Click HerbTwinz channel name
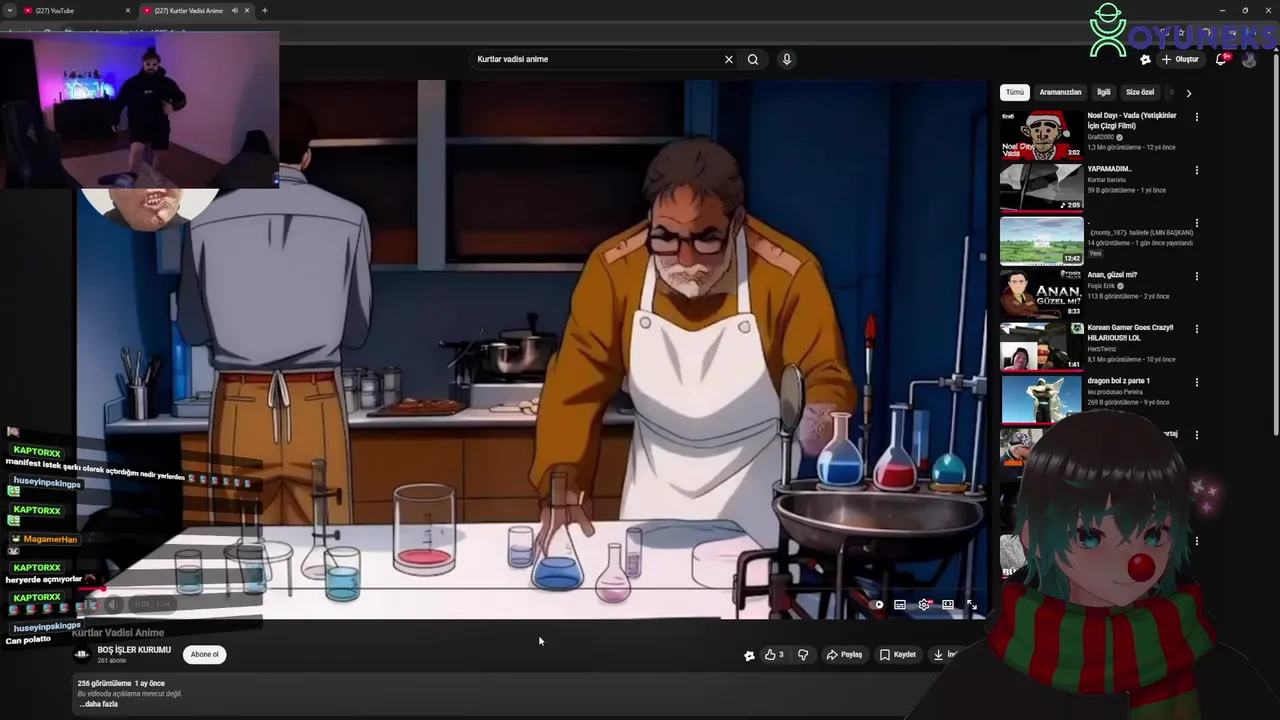Viewport: 1280px width, 720px height. point(1102,349)
